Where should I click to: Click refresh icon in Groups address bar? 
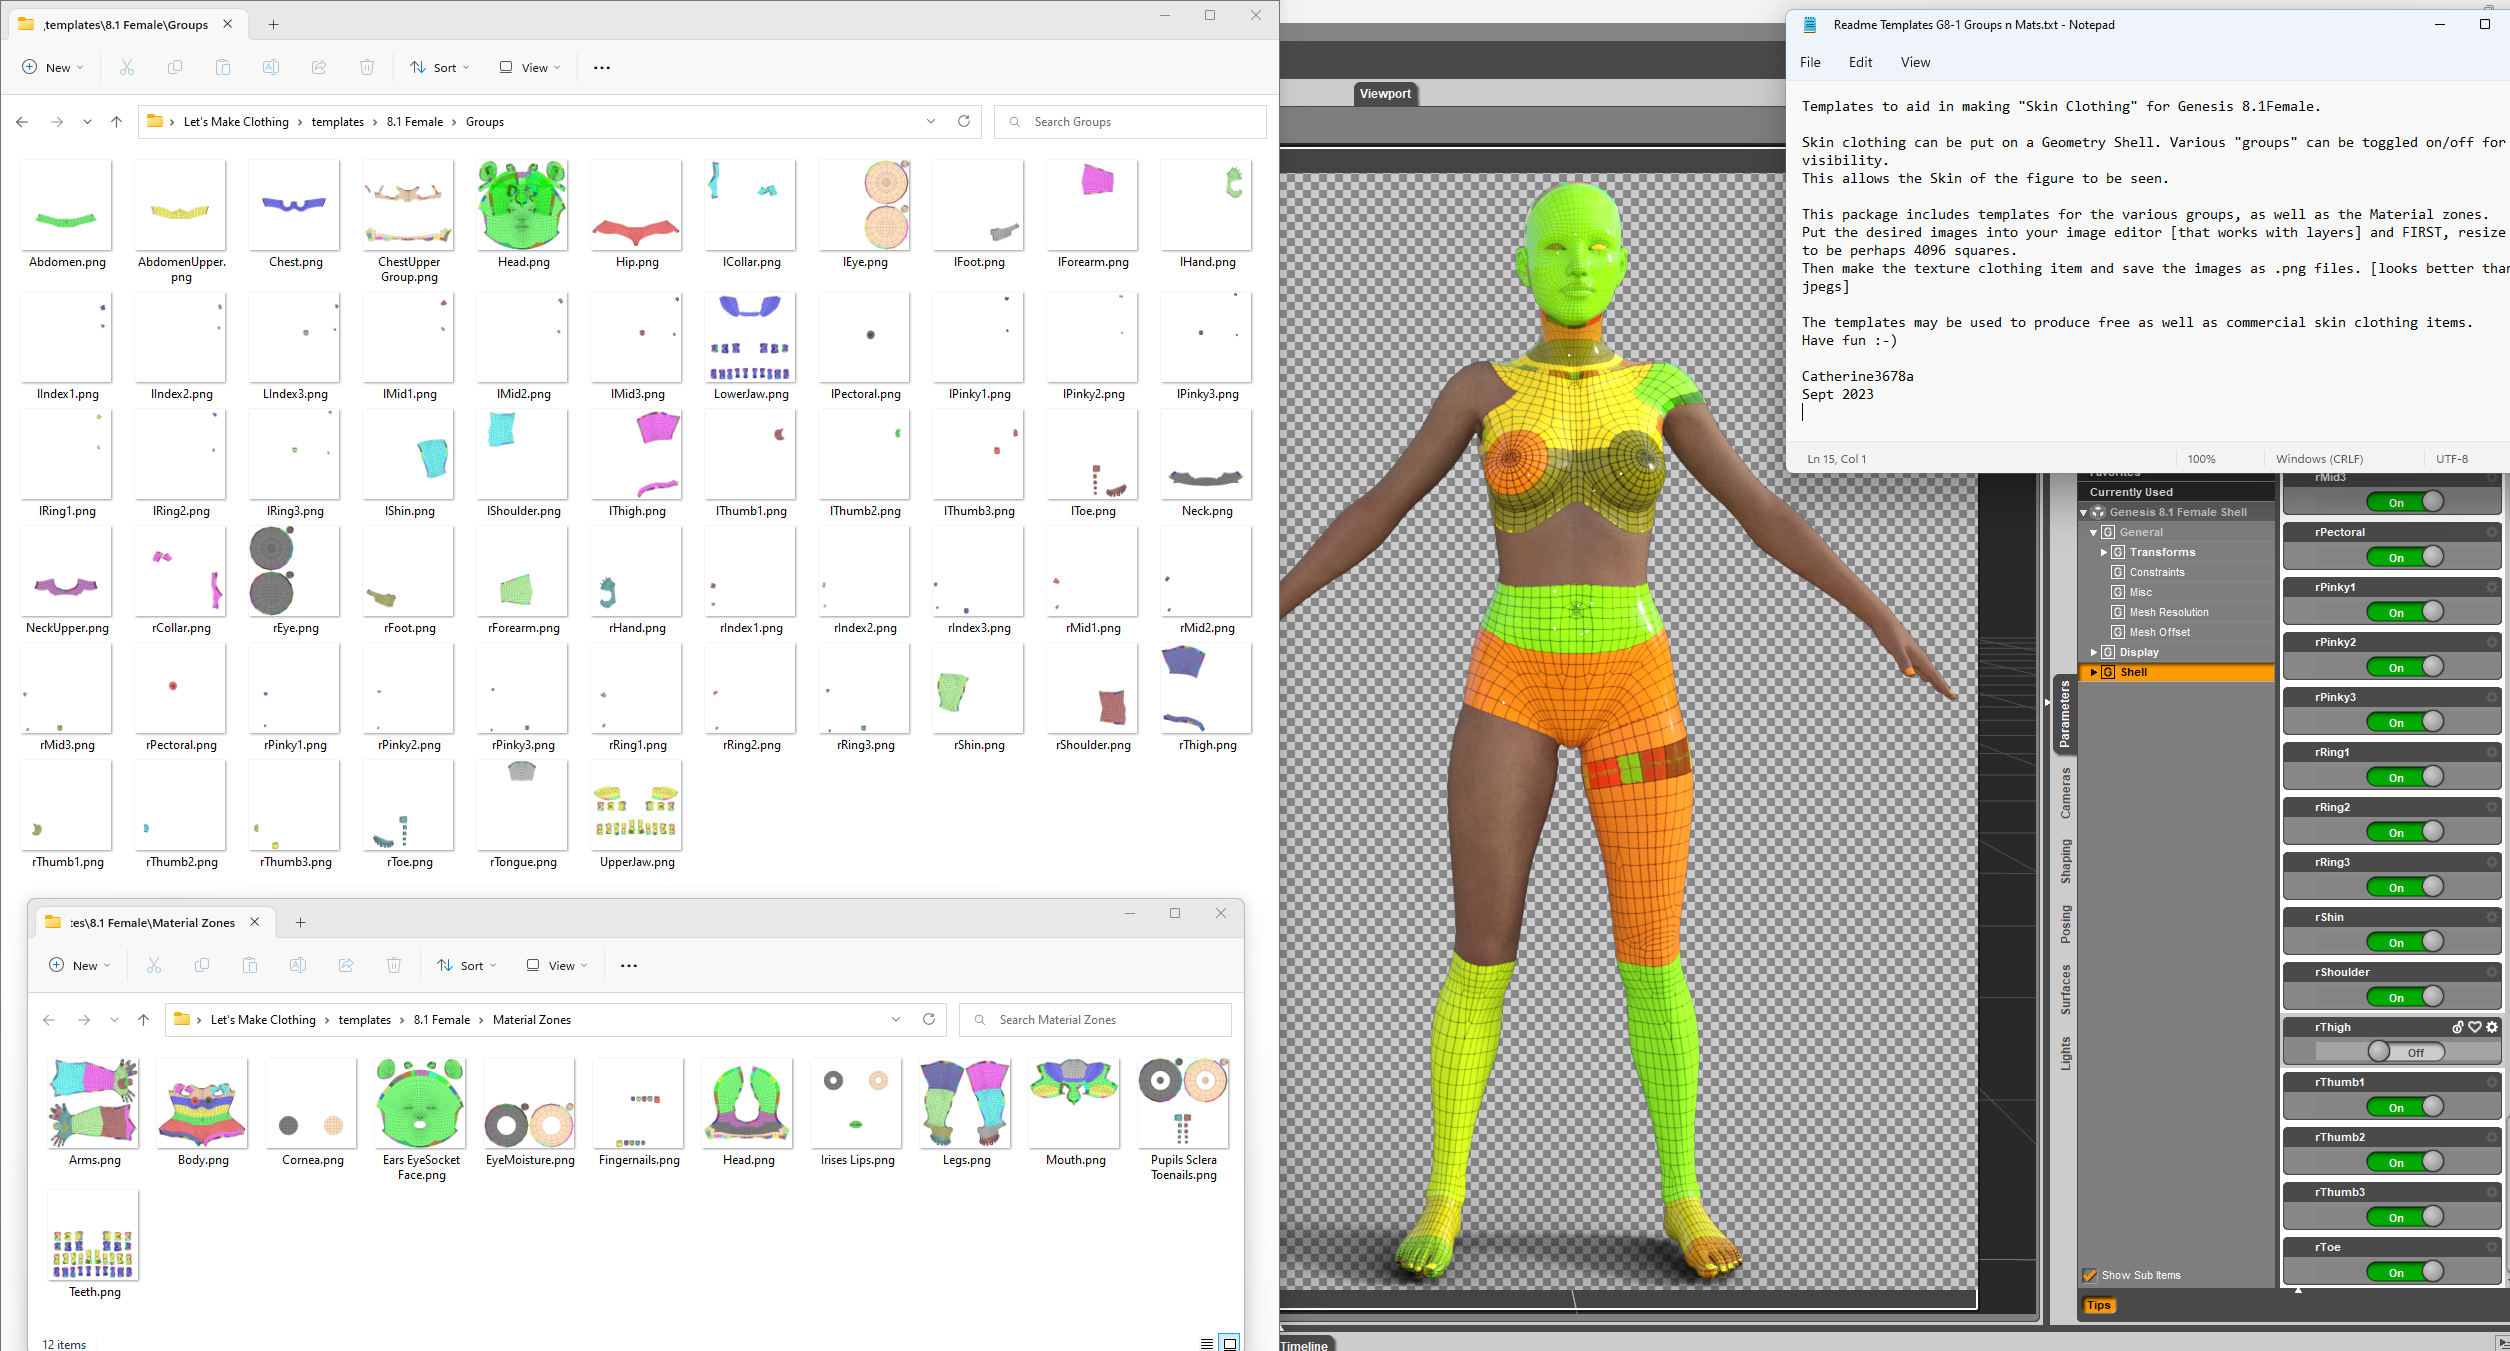pos(964,121)
